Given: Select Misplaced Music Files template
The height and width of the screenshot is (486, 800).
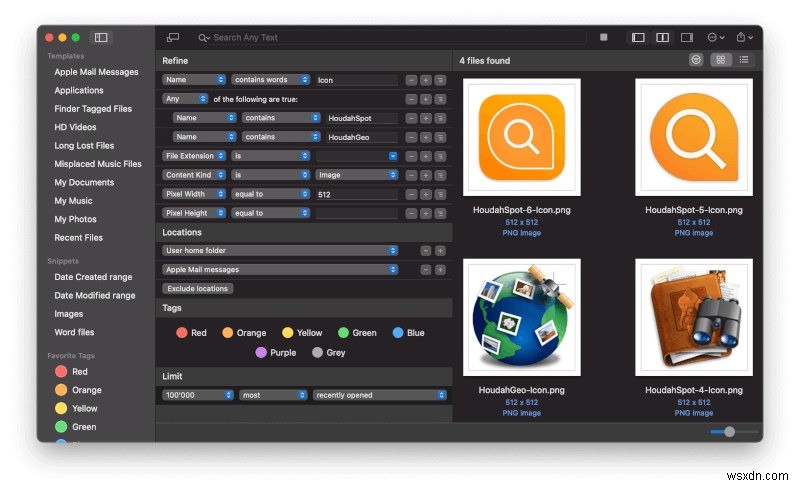Looking at the screenshot, I should pyautogui.click(x=98, y=164).
